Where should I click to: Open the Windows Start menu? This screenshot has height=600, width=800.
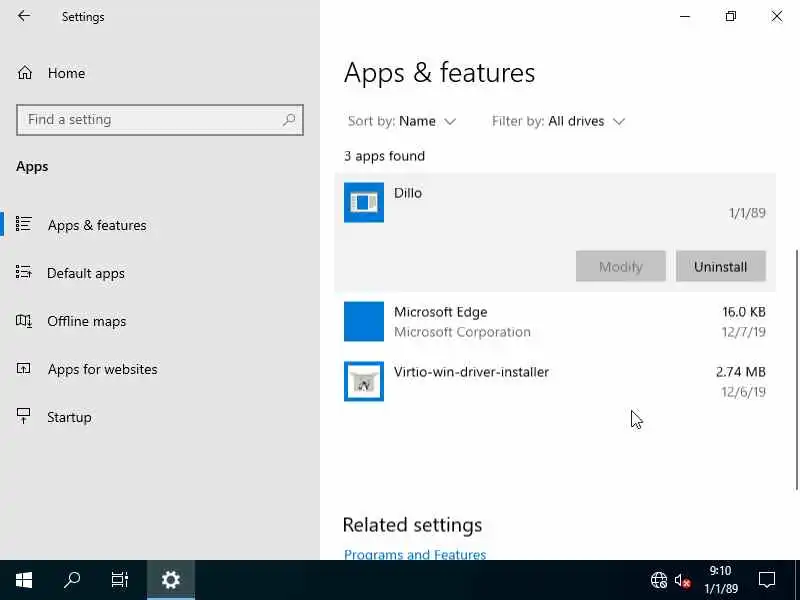(x=24, y=580)
